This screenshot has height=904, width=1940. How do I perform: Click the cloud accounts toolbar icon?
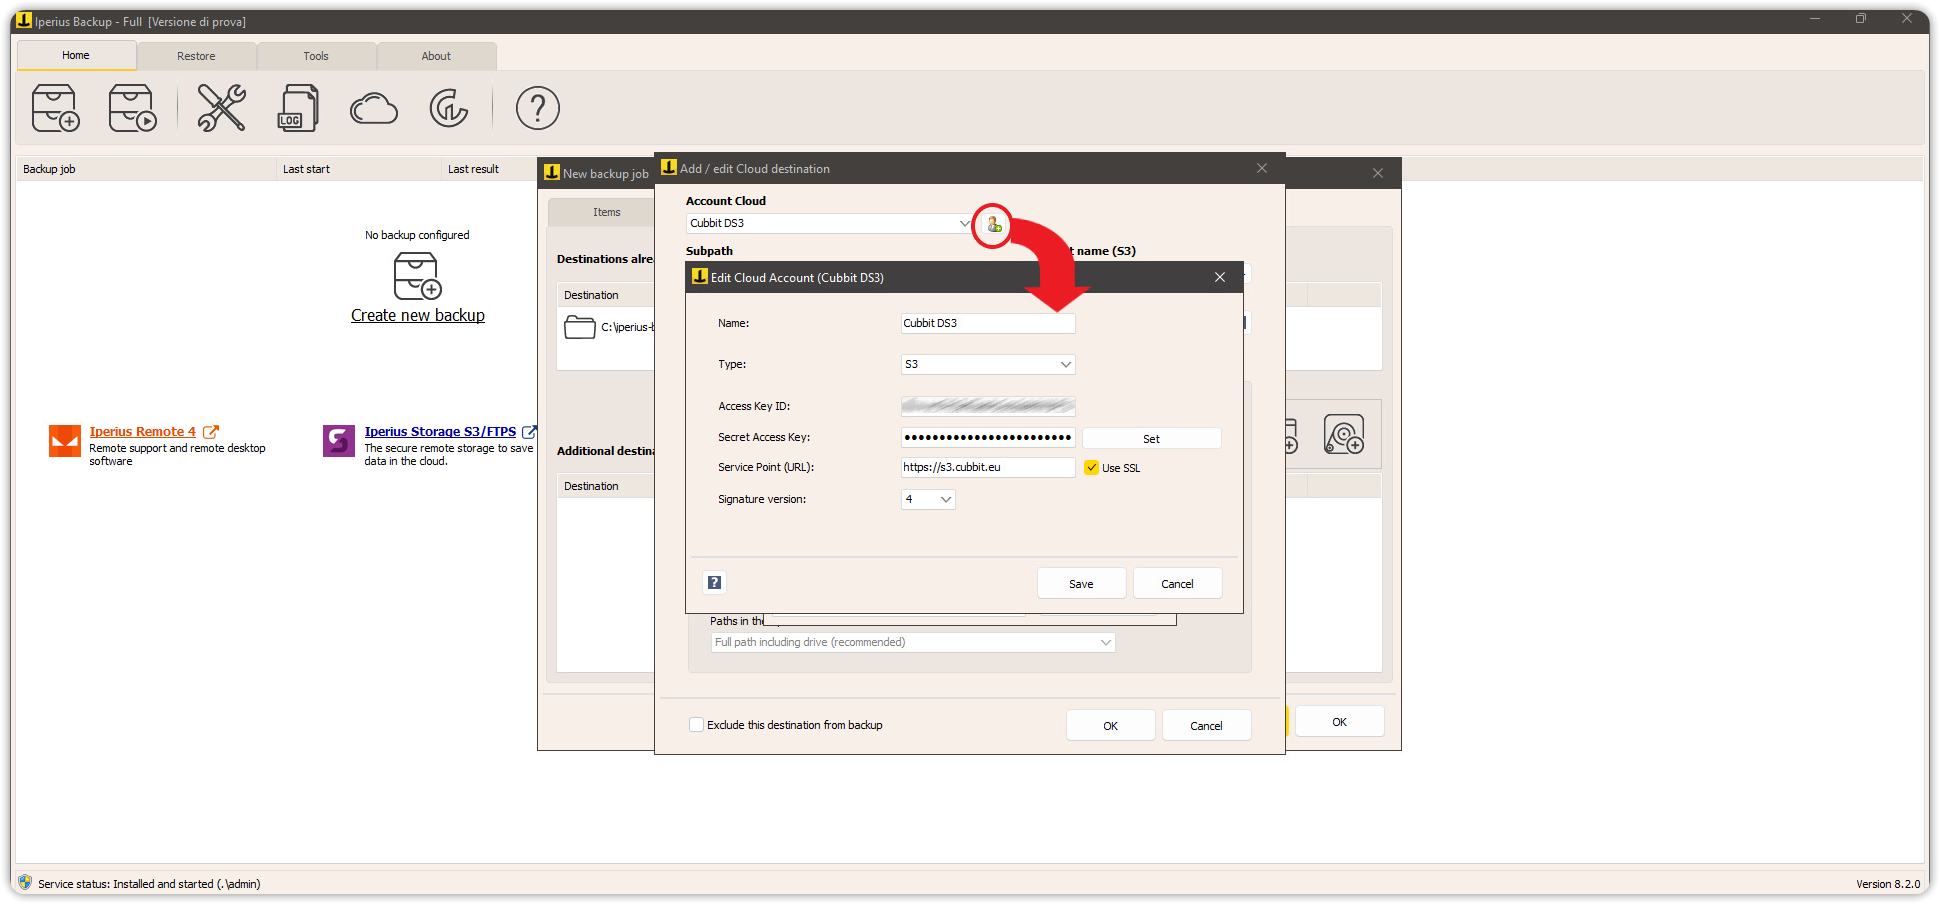click(x=374, y=108)
